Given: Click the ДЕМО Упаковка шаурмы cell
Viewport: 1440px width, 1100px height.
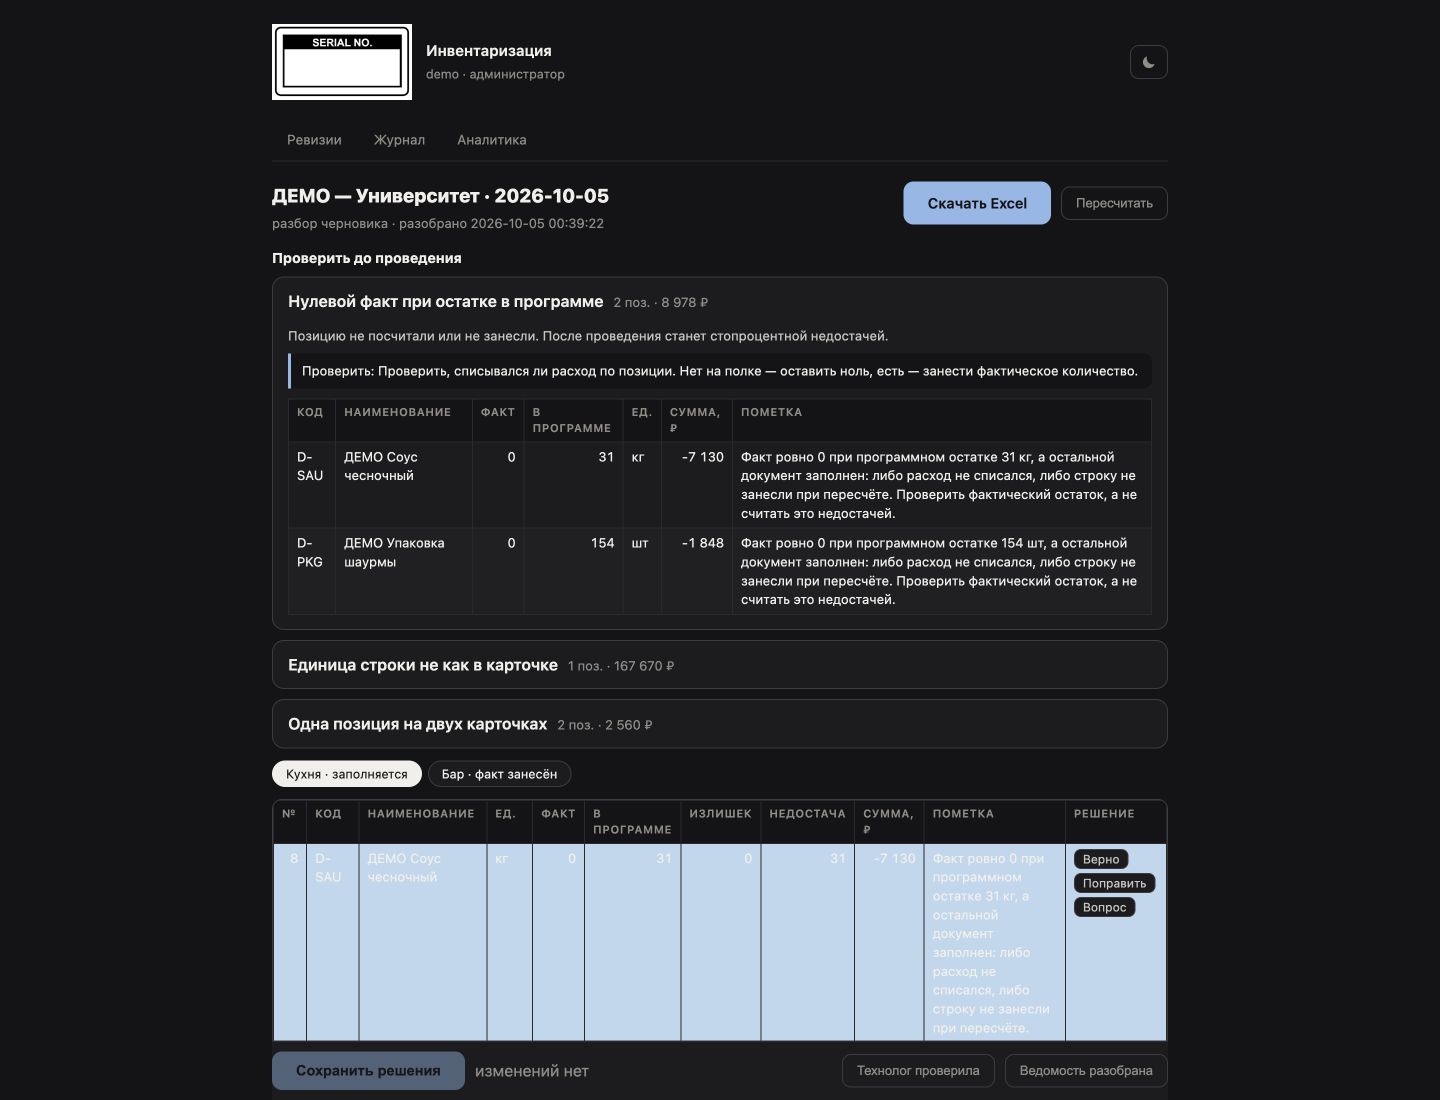Looking at the screenshot, I should pyautogui.click(x=403, y=571).
